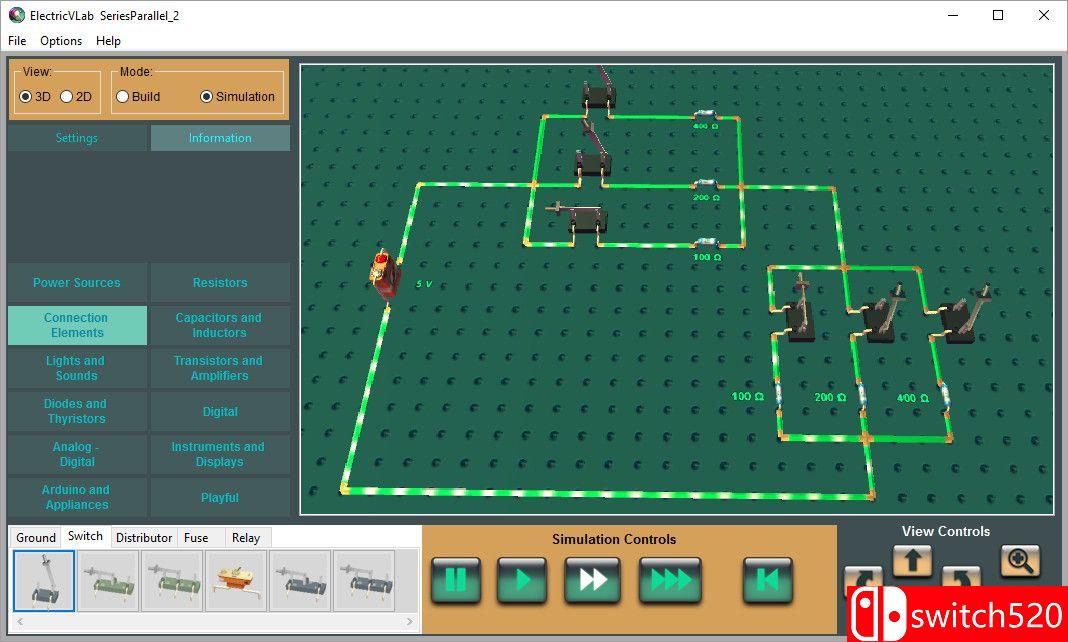Select the first toggle switch component thumbnail

point(44,581)
